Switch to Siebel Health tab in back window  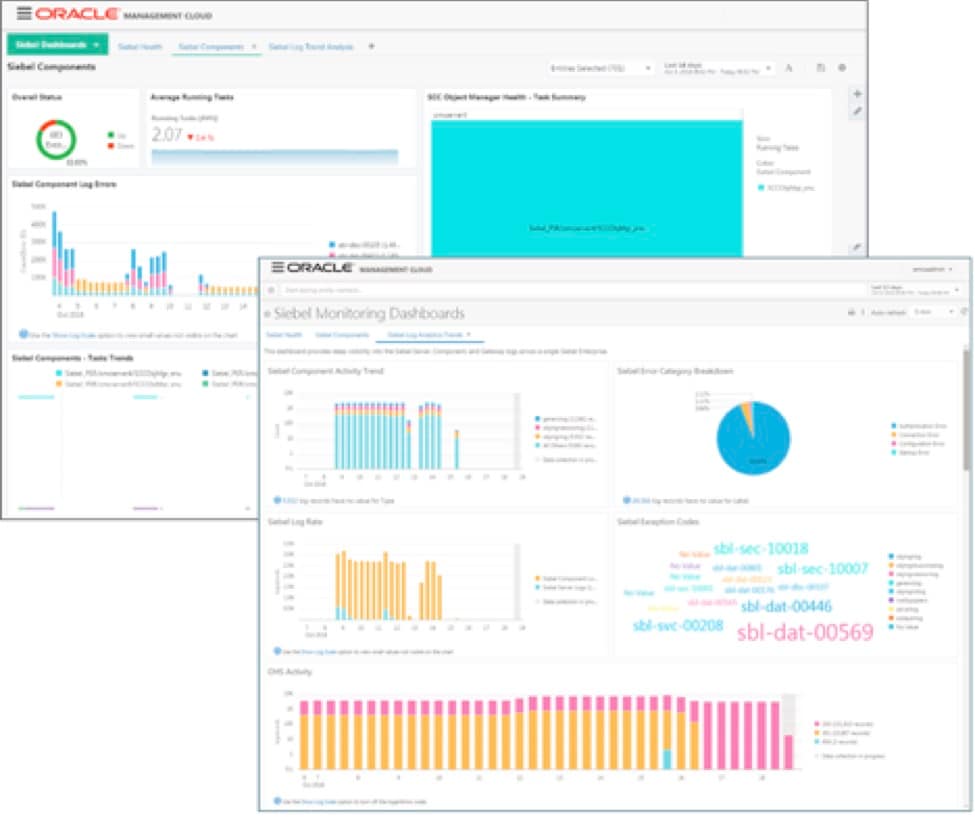point(140,47)
